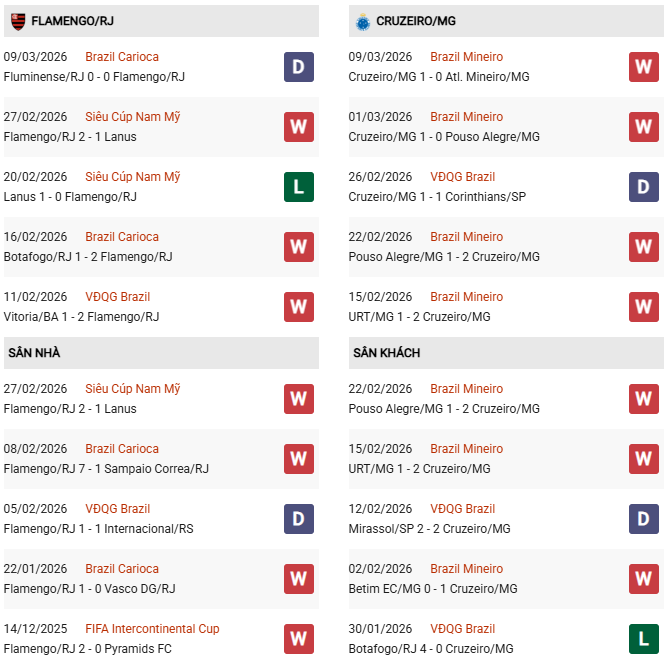Screen dimensions: 669x662
Task: Select the SÂN KHÁCH section header
Action: (x=386, y=353)
